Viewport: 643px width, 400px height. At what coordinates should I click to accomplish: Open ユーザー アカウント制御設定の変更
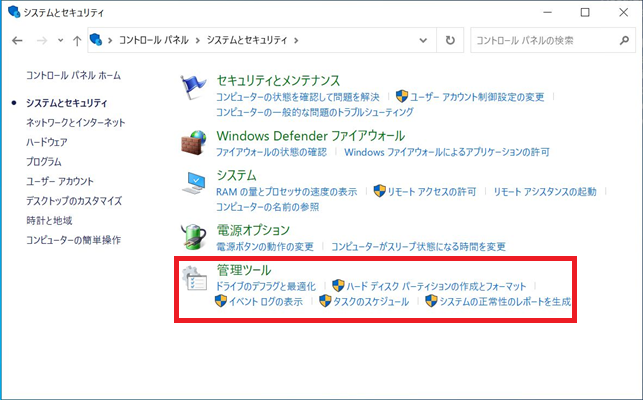[477, 97]
